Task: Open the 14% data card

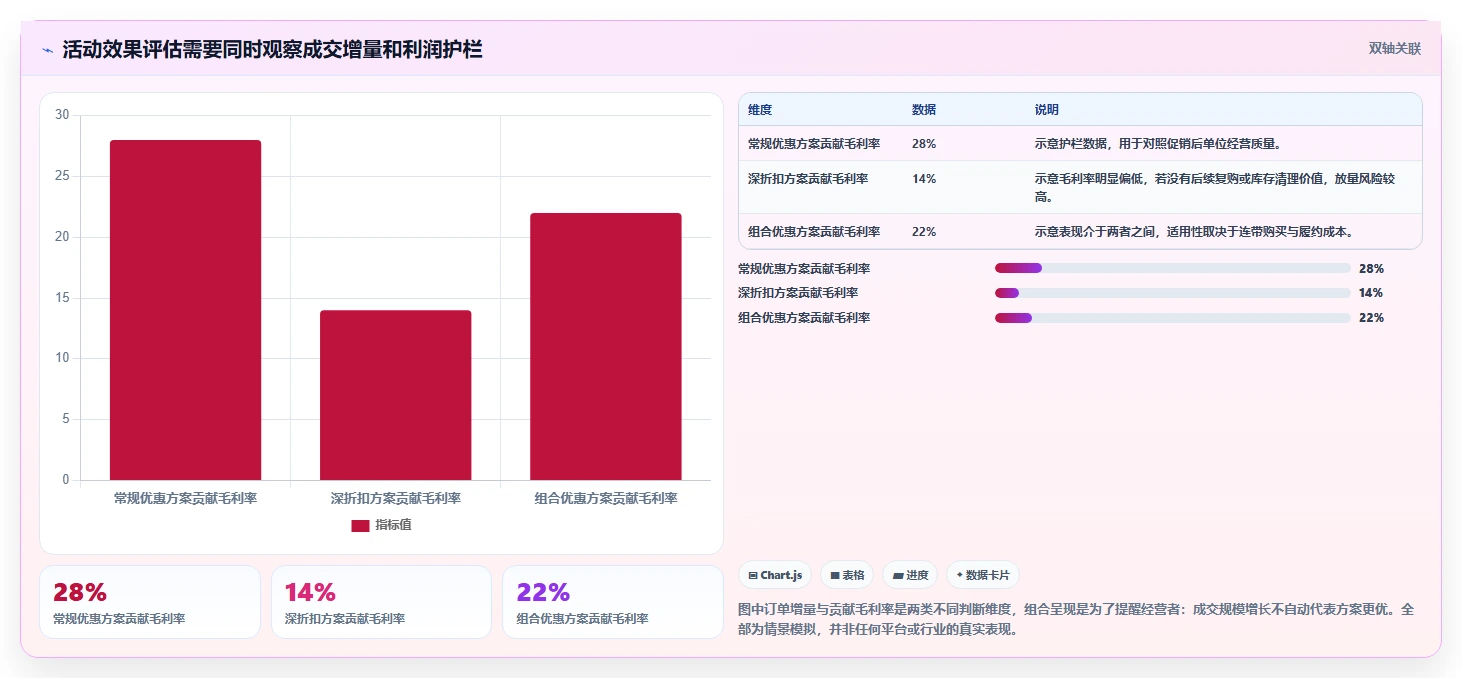Action: 381,602
